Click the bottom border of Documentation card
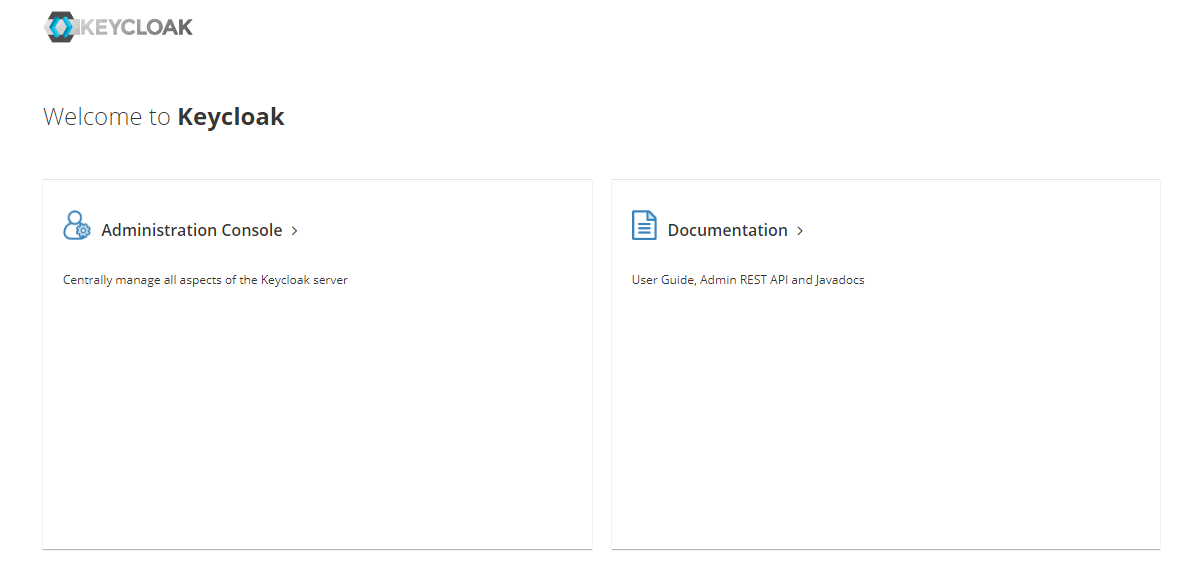The image size is (1190, 575). click(x=885, y=549)
